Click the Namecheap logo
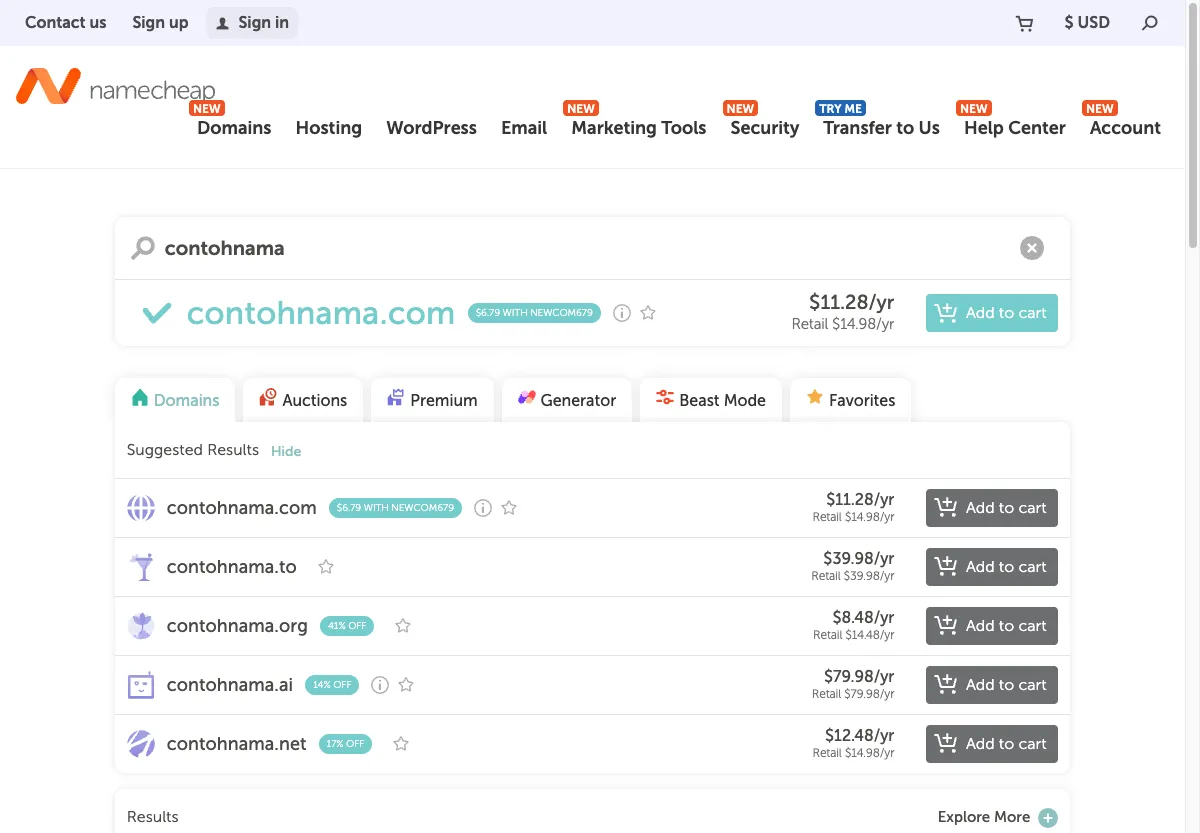 pyautogui.click(x=115, y=88)
